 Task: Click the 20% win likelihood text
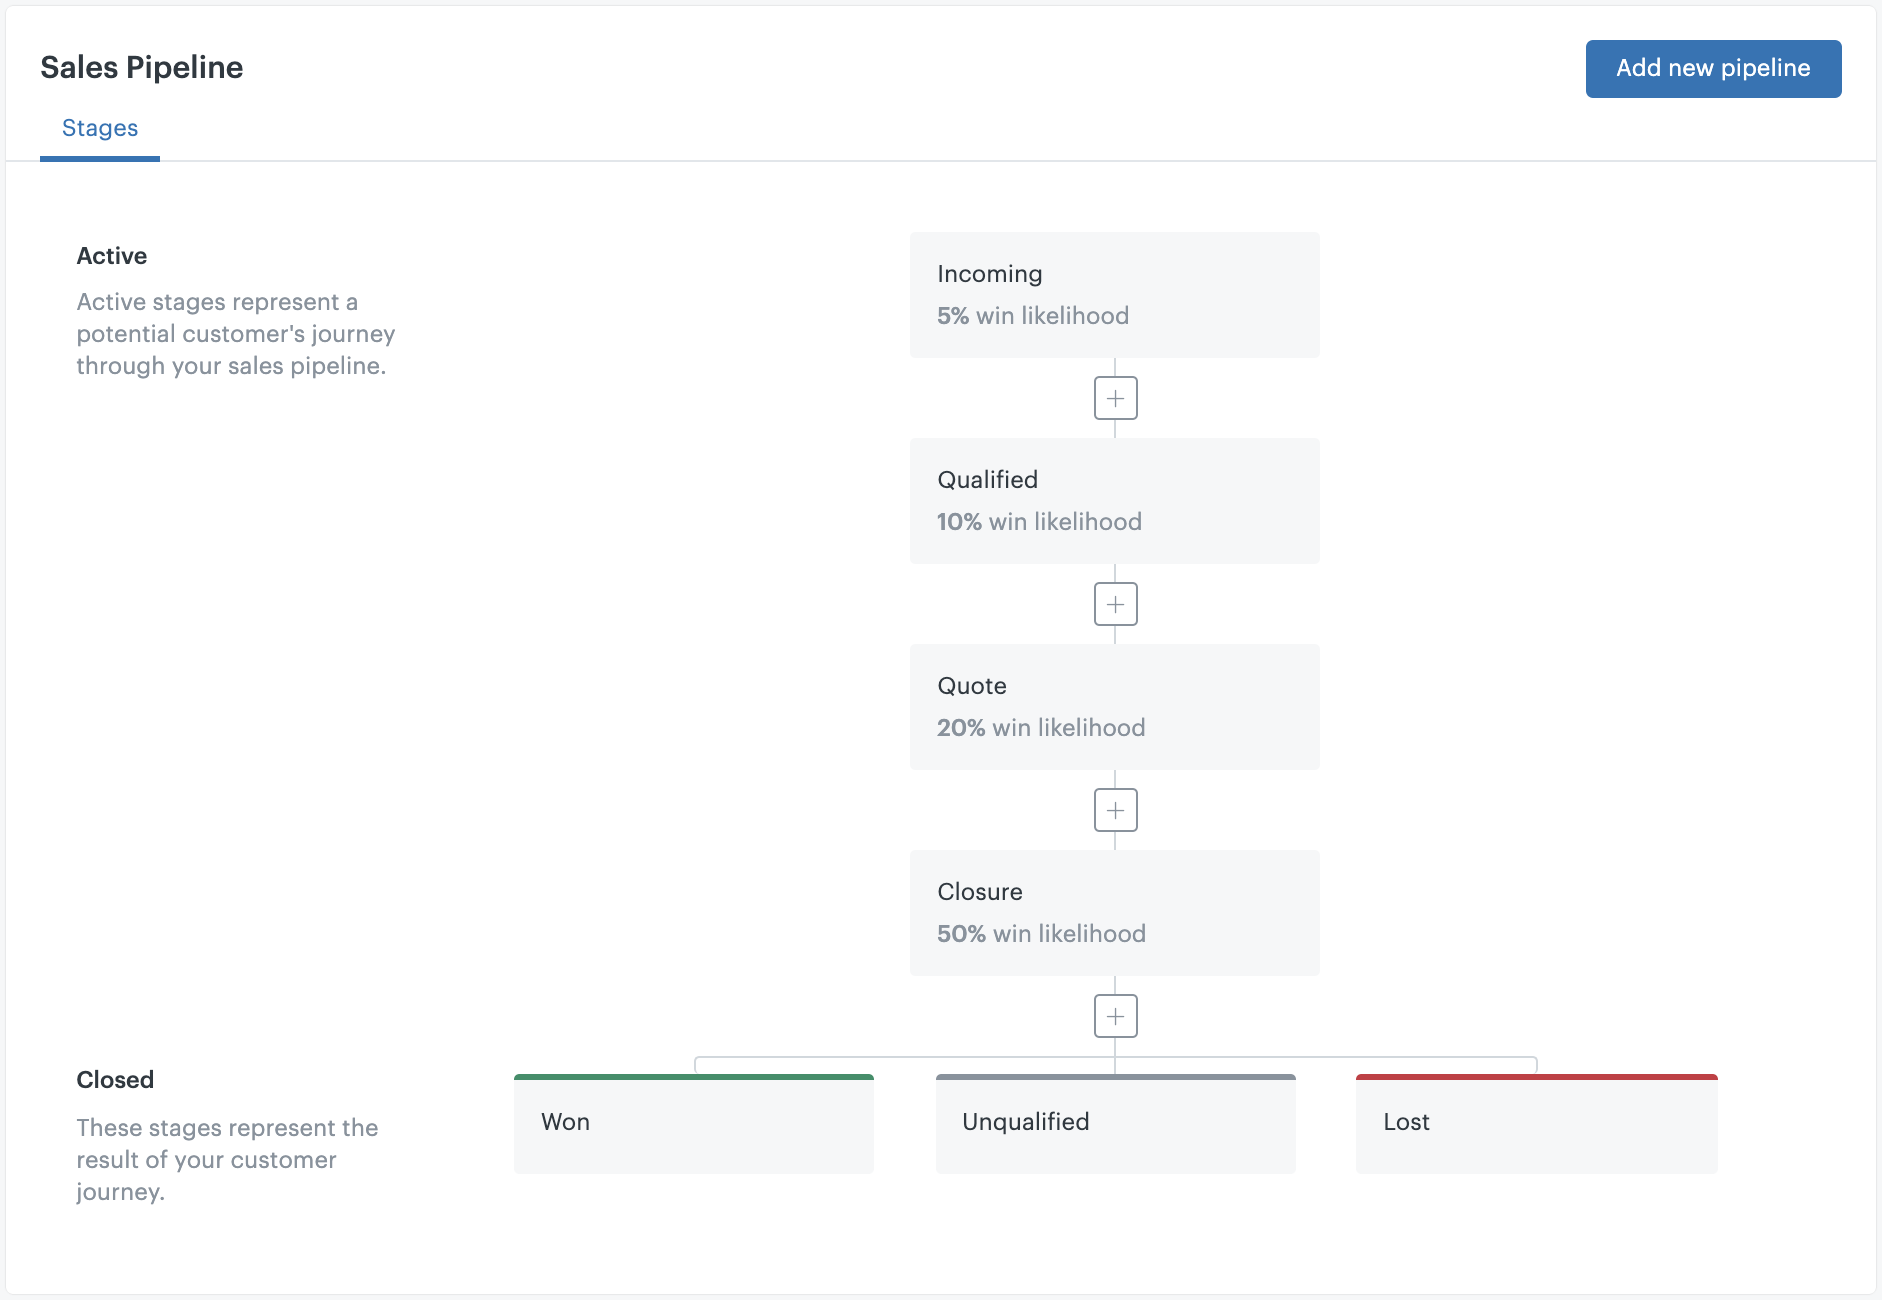click(x=1041, y=728)
